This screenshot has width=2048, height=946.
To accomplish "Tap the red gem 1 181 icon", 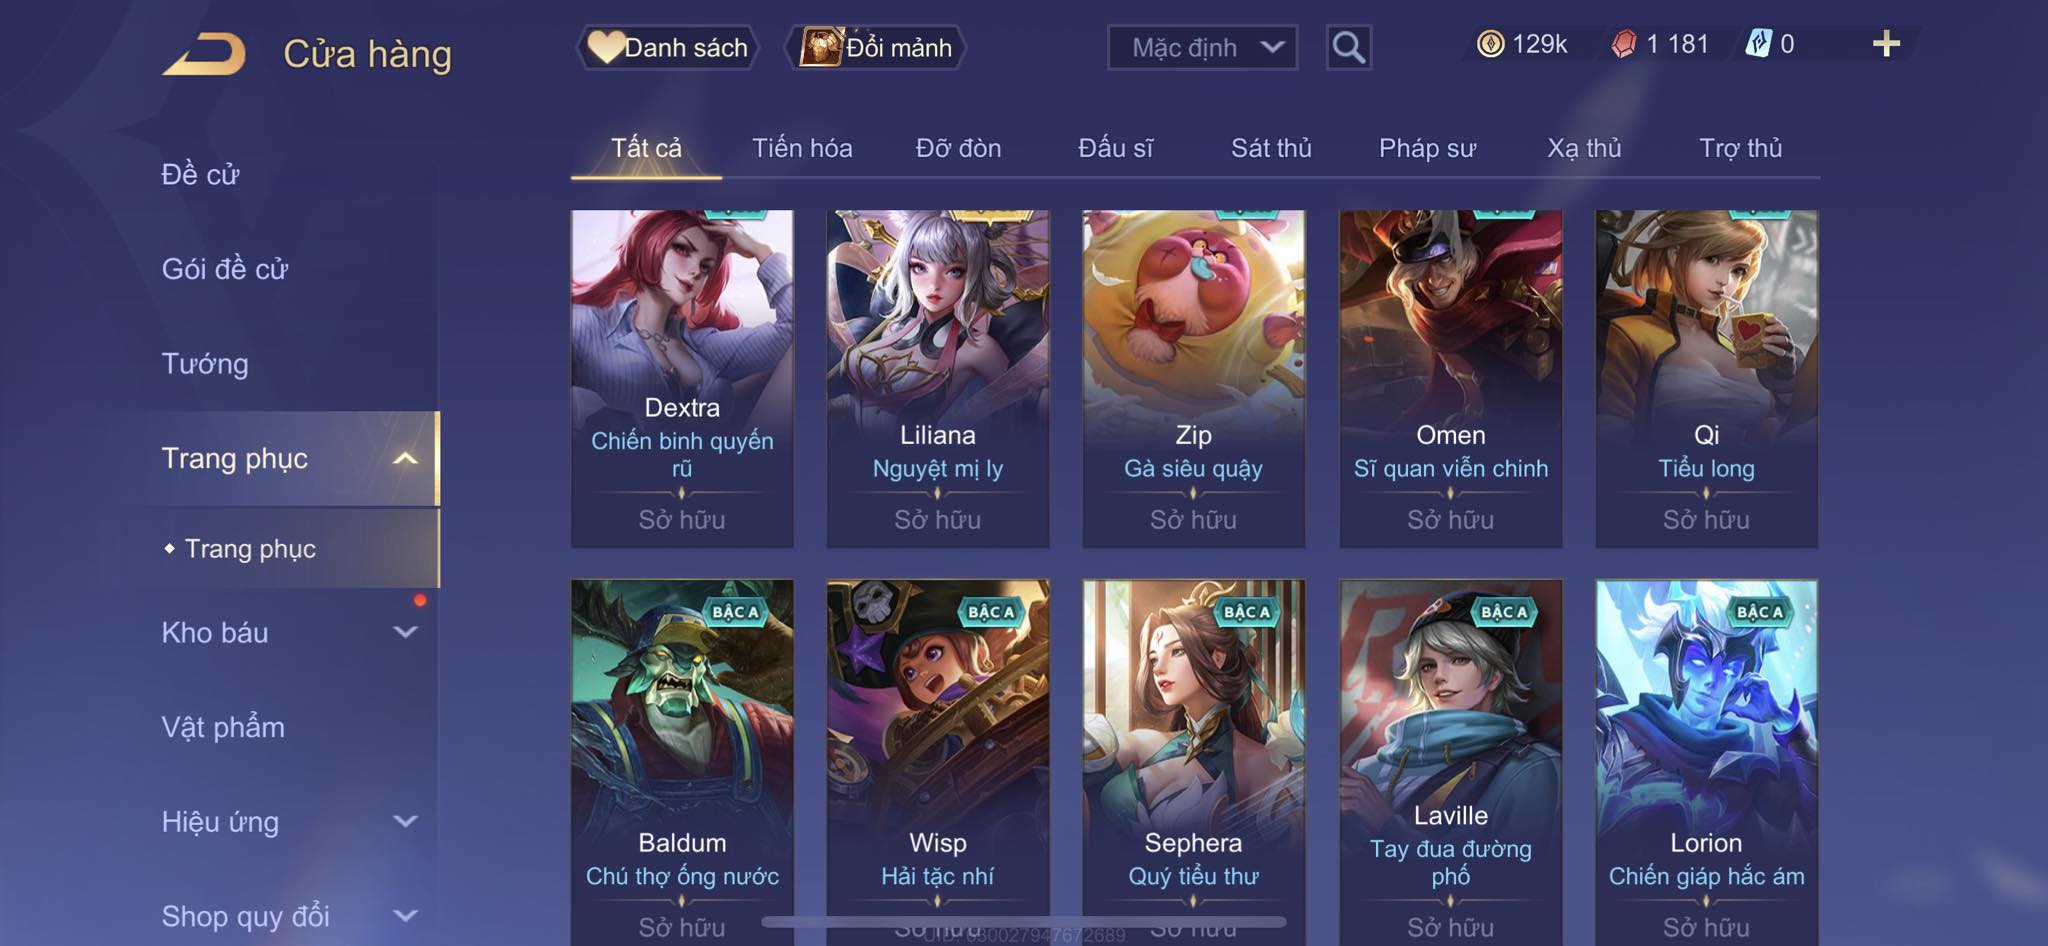I will (x=1624, y=44).
